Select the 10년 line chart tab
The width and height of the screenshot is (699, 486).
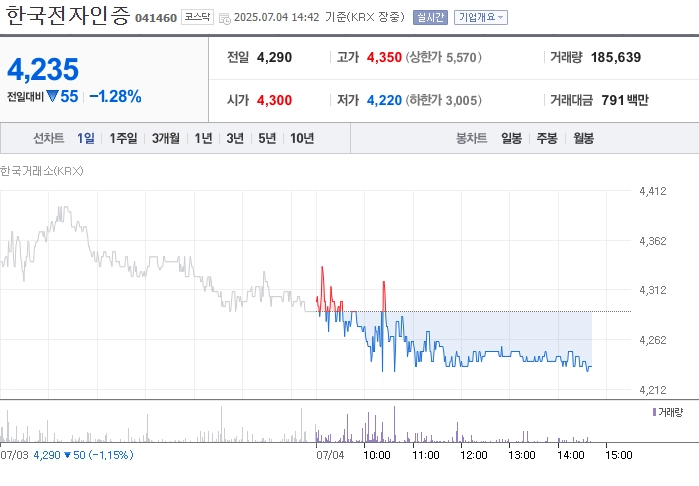pos(302,138)
